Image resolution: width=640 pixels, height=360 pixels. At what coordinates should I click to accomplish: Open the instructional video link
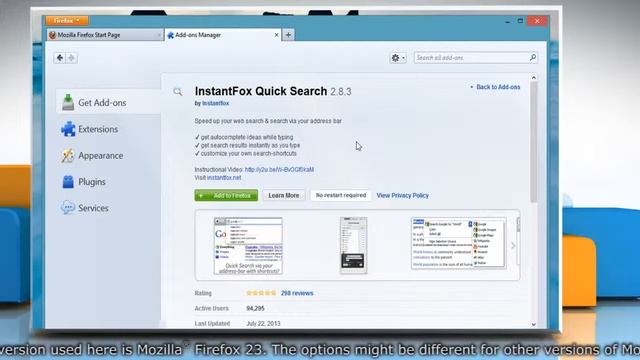(279, 169)
